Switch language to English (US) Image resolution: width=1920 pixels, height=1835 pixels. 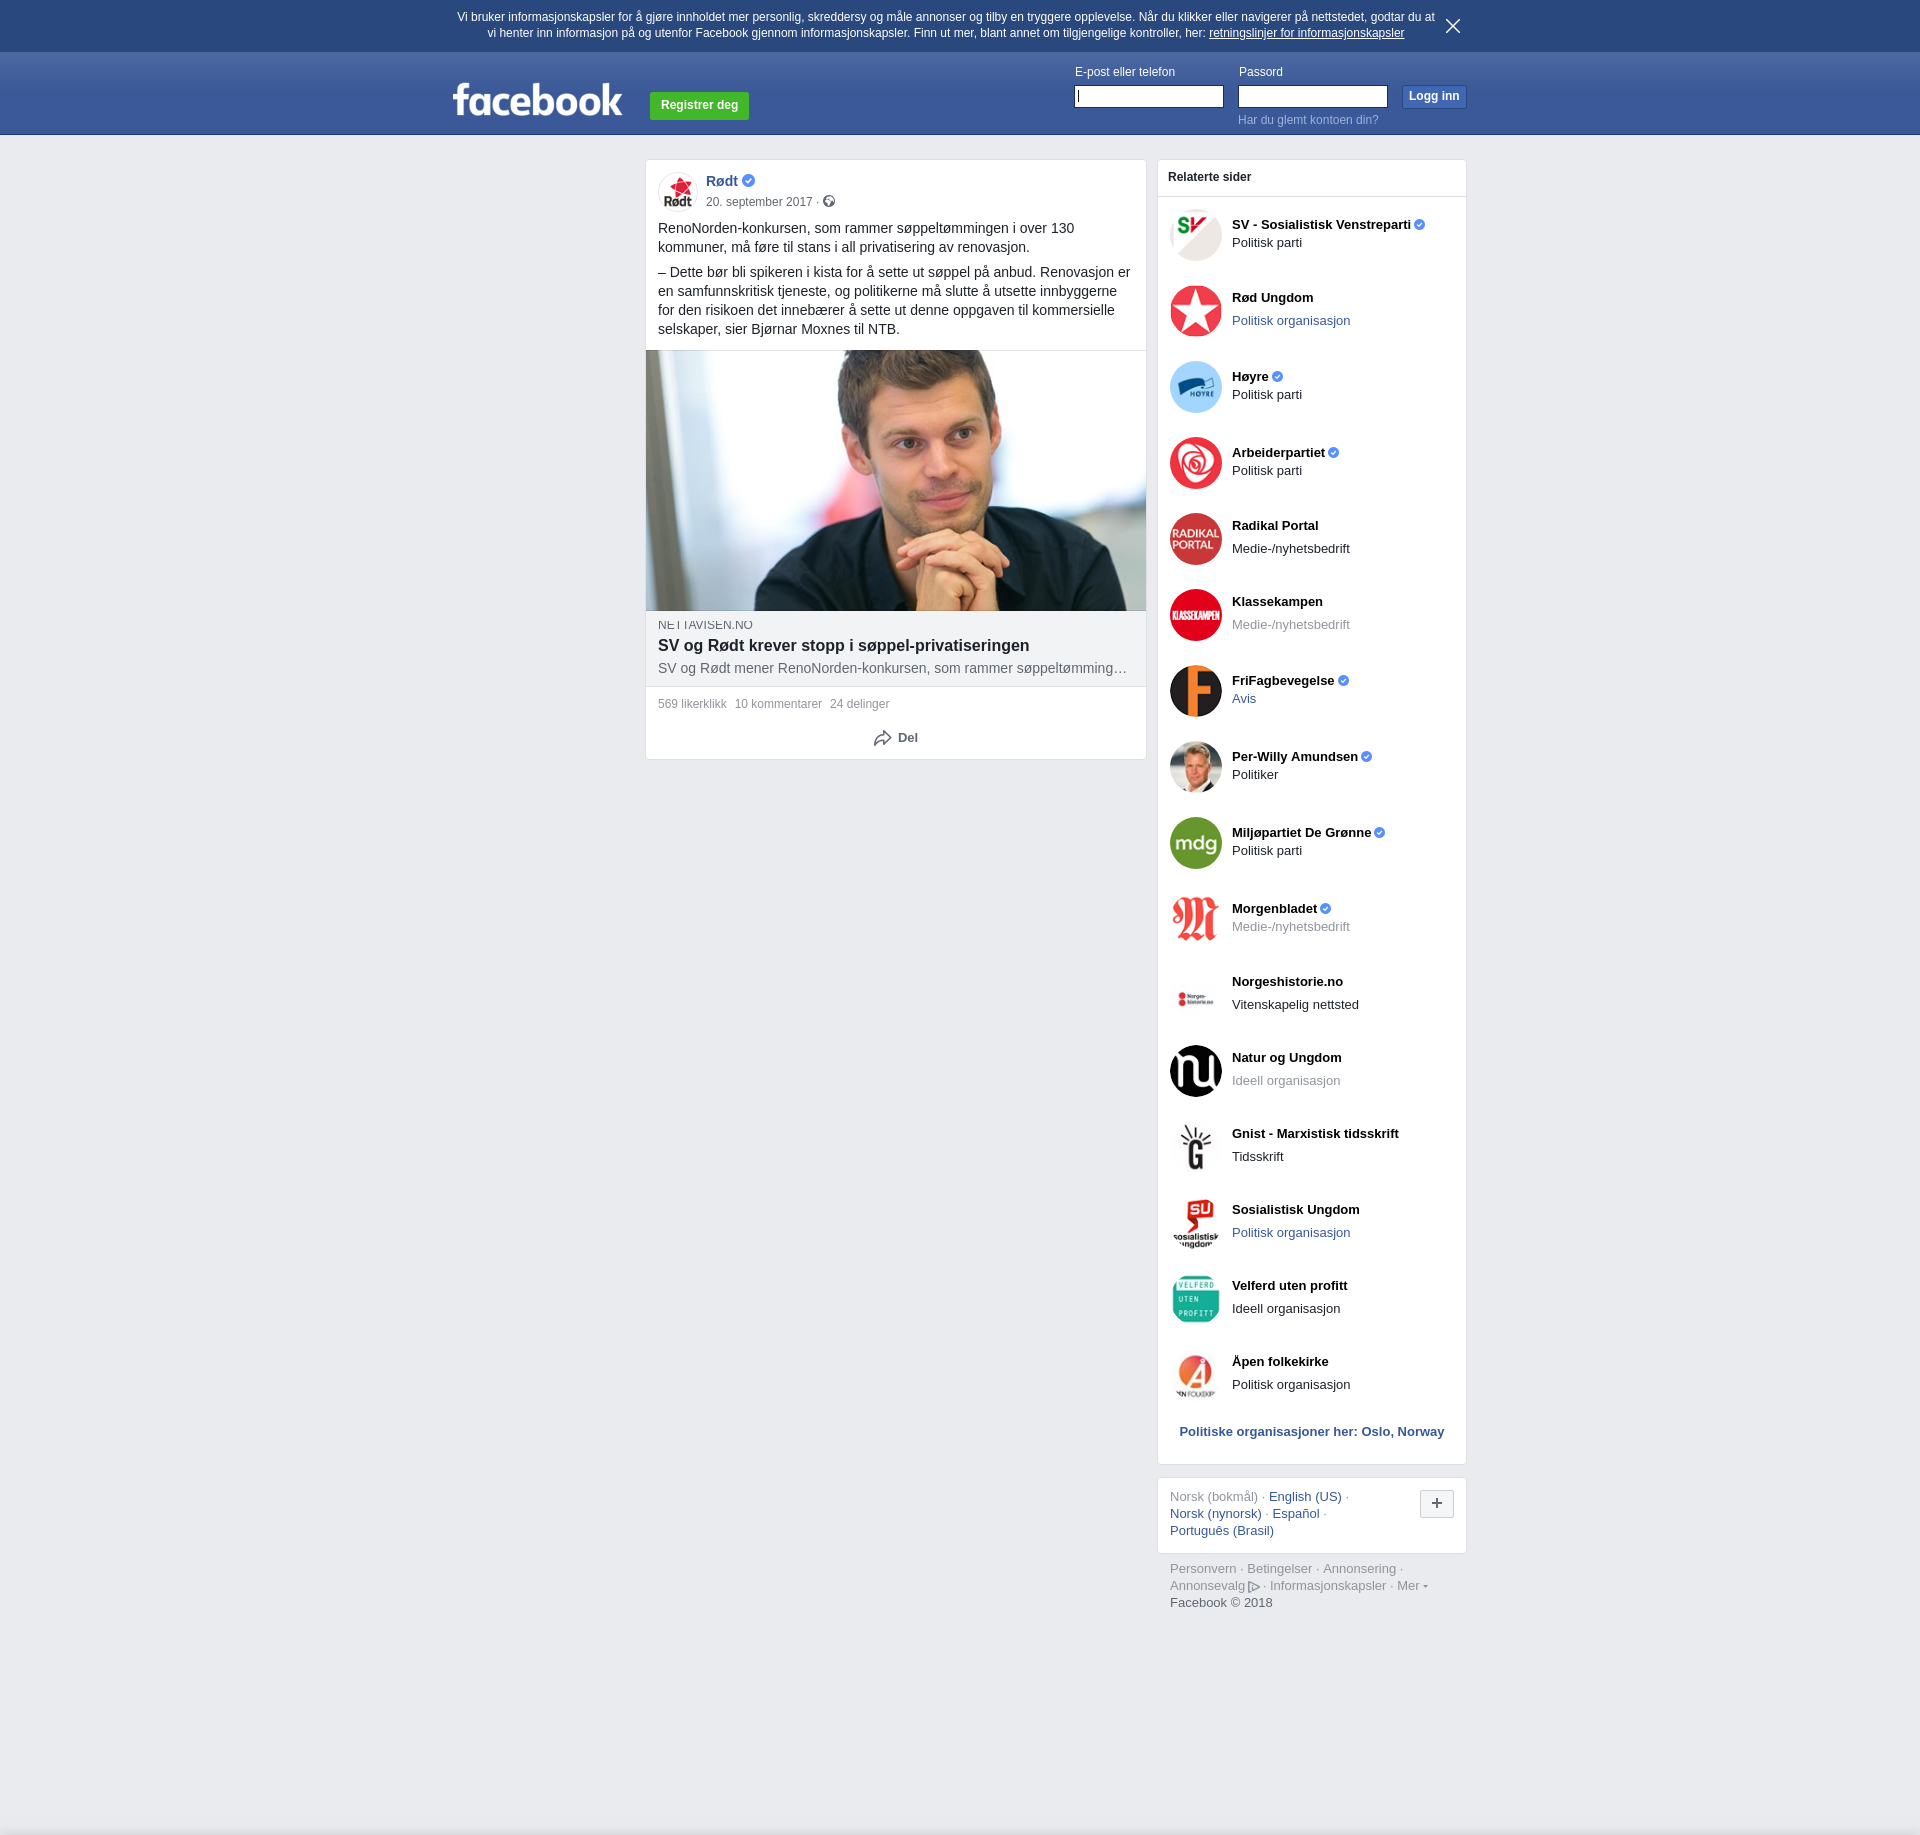(x=1304, y=1497)
